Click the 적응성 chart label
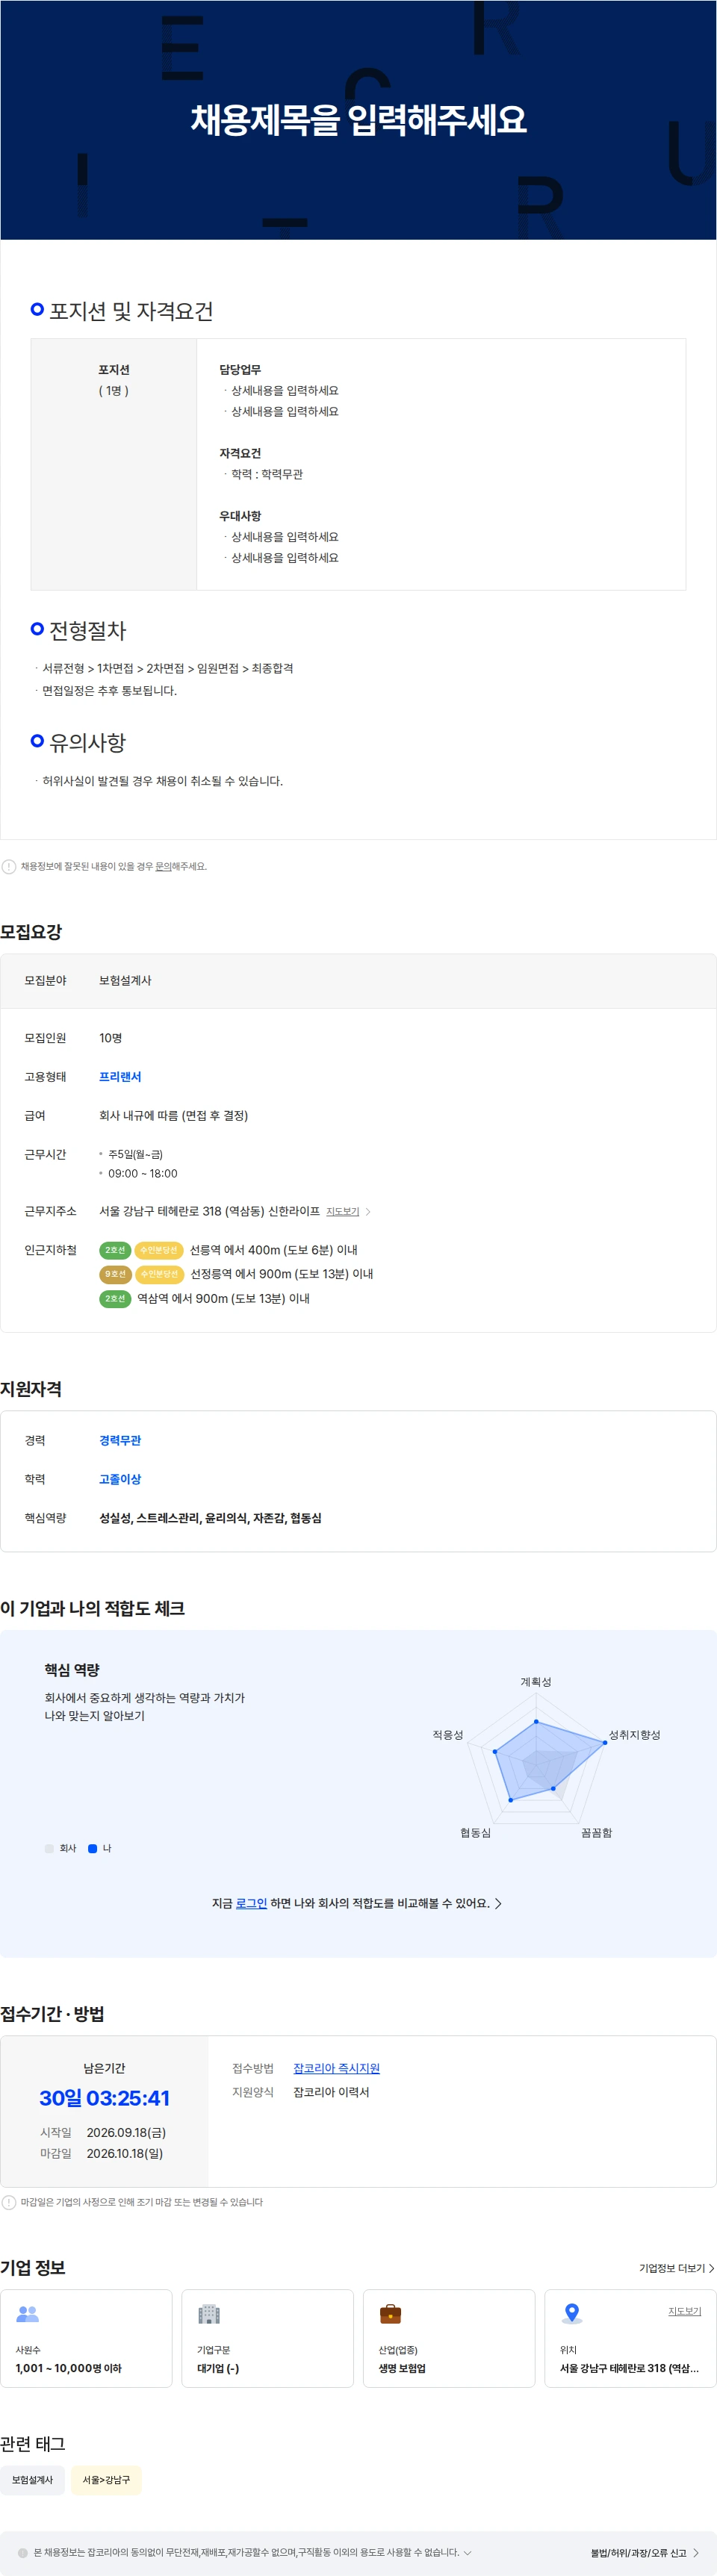 click(448, 1735)
